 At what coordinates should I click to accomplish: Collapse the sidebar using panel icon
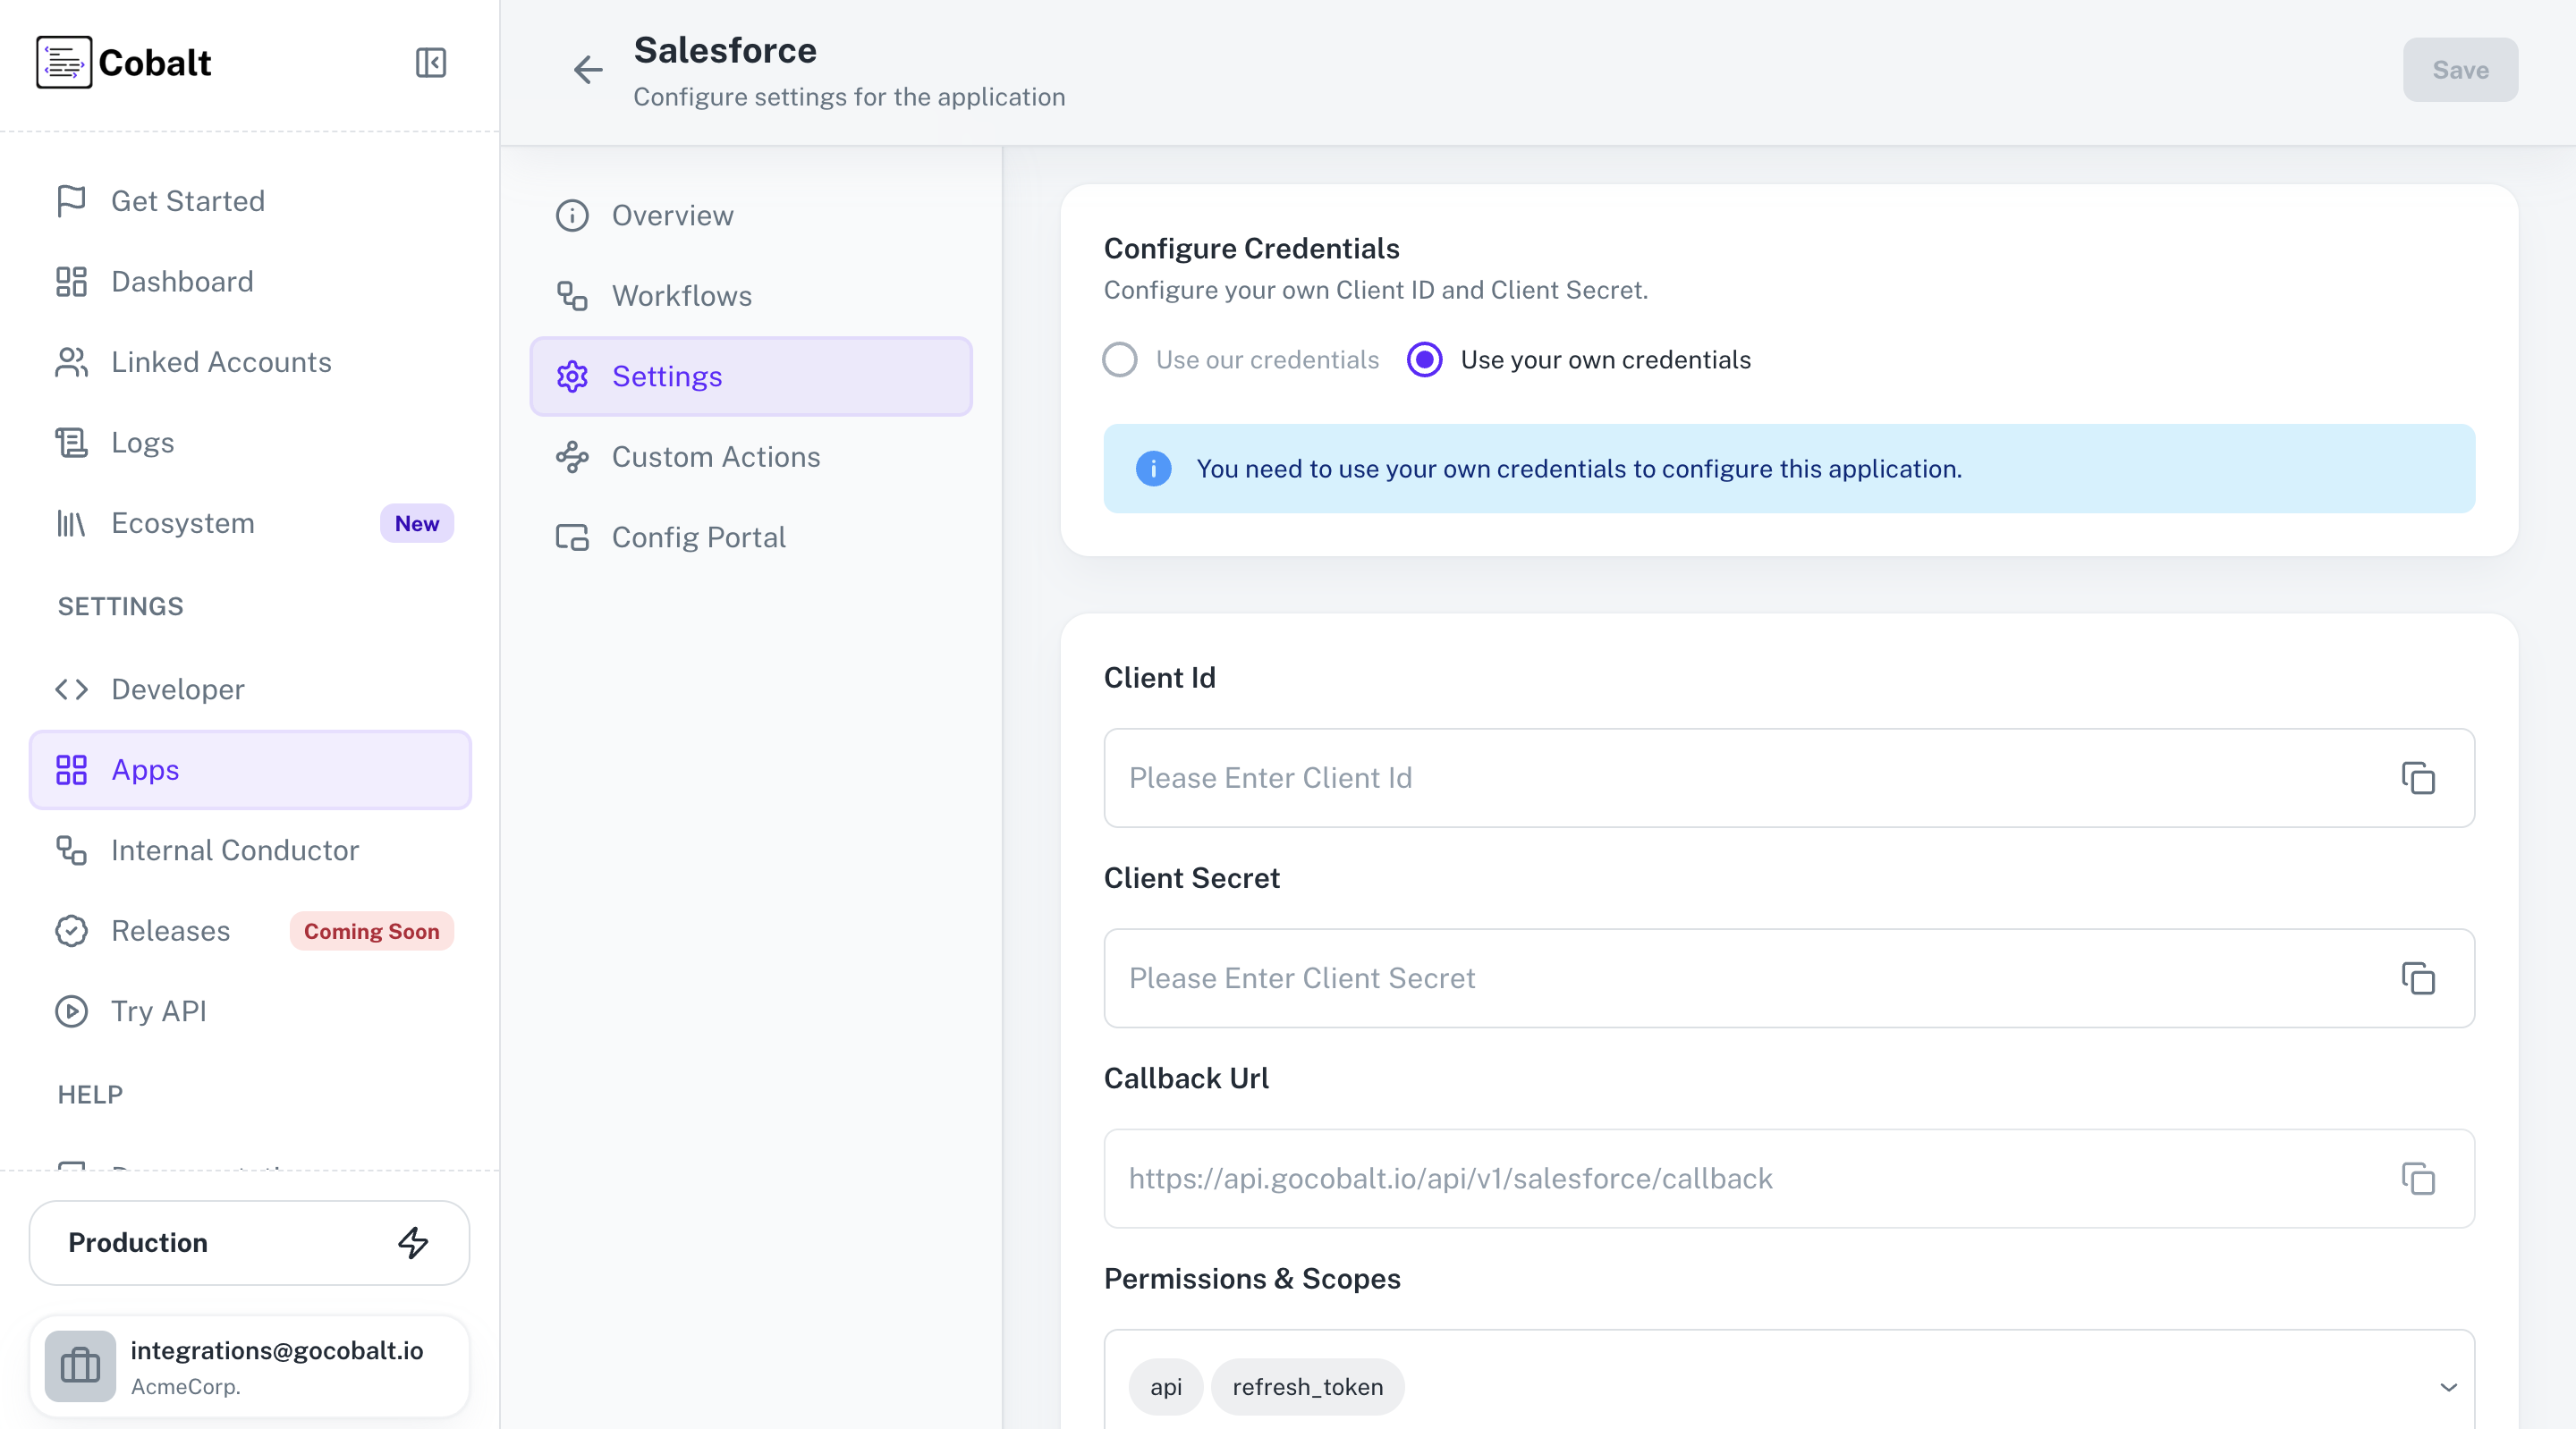430,63
